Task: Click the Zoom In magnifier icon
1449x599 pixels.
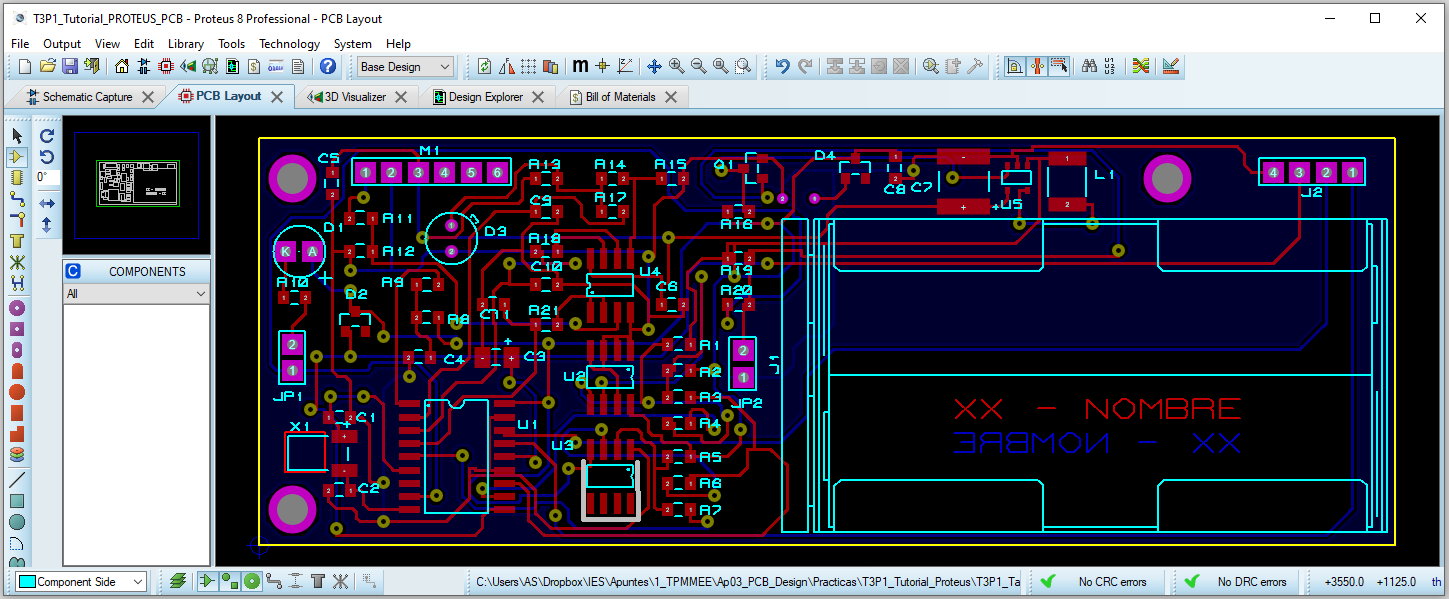Action: point(677,67)
